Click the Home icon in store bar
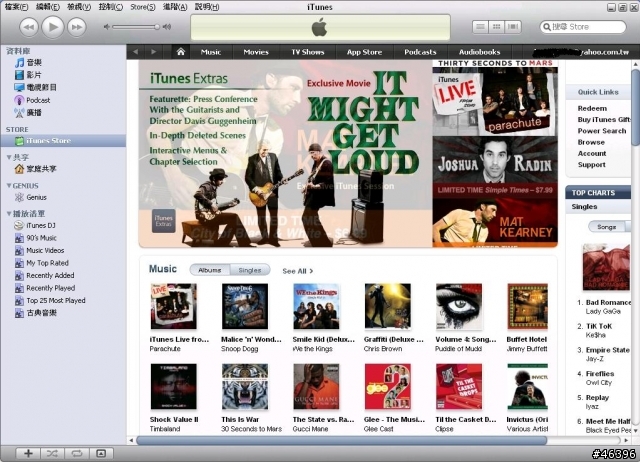Image resolution: width=640 pixels, height=462 pixels. click(181, 52)
